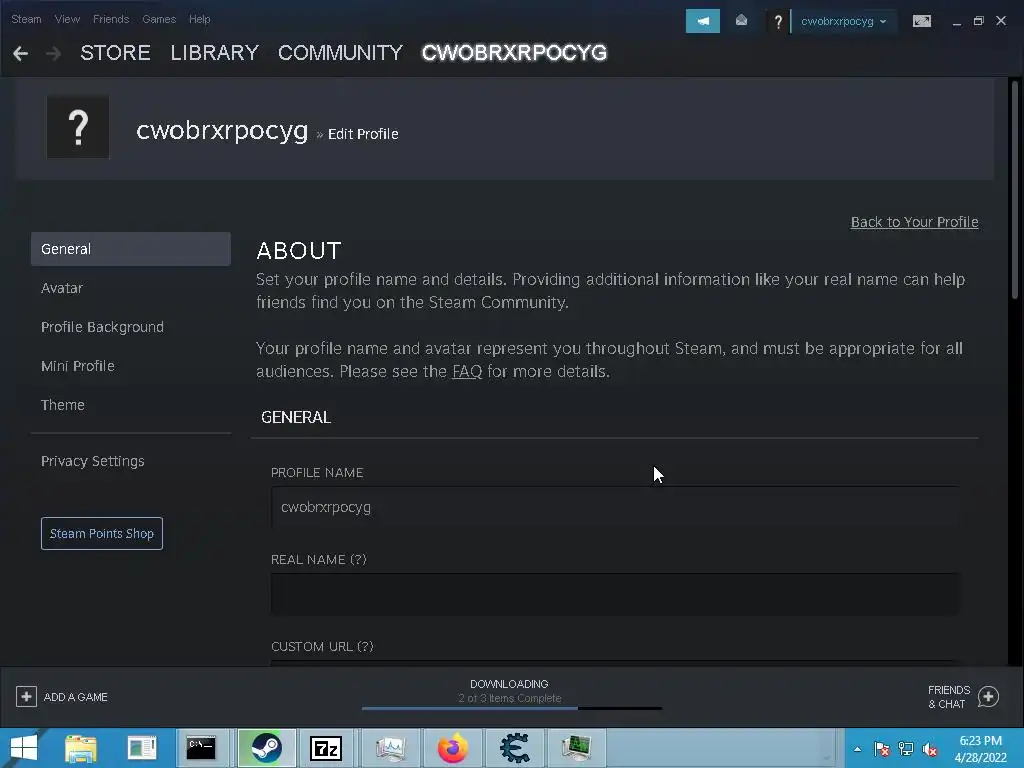Screen dimensions: 1024x768
Task: Open File Explorer from taskbar
Action: (80, 748)
